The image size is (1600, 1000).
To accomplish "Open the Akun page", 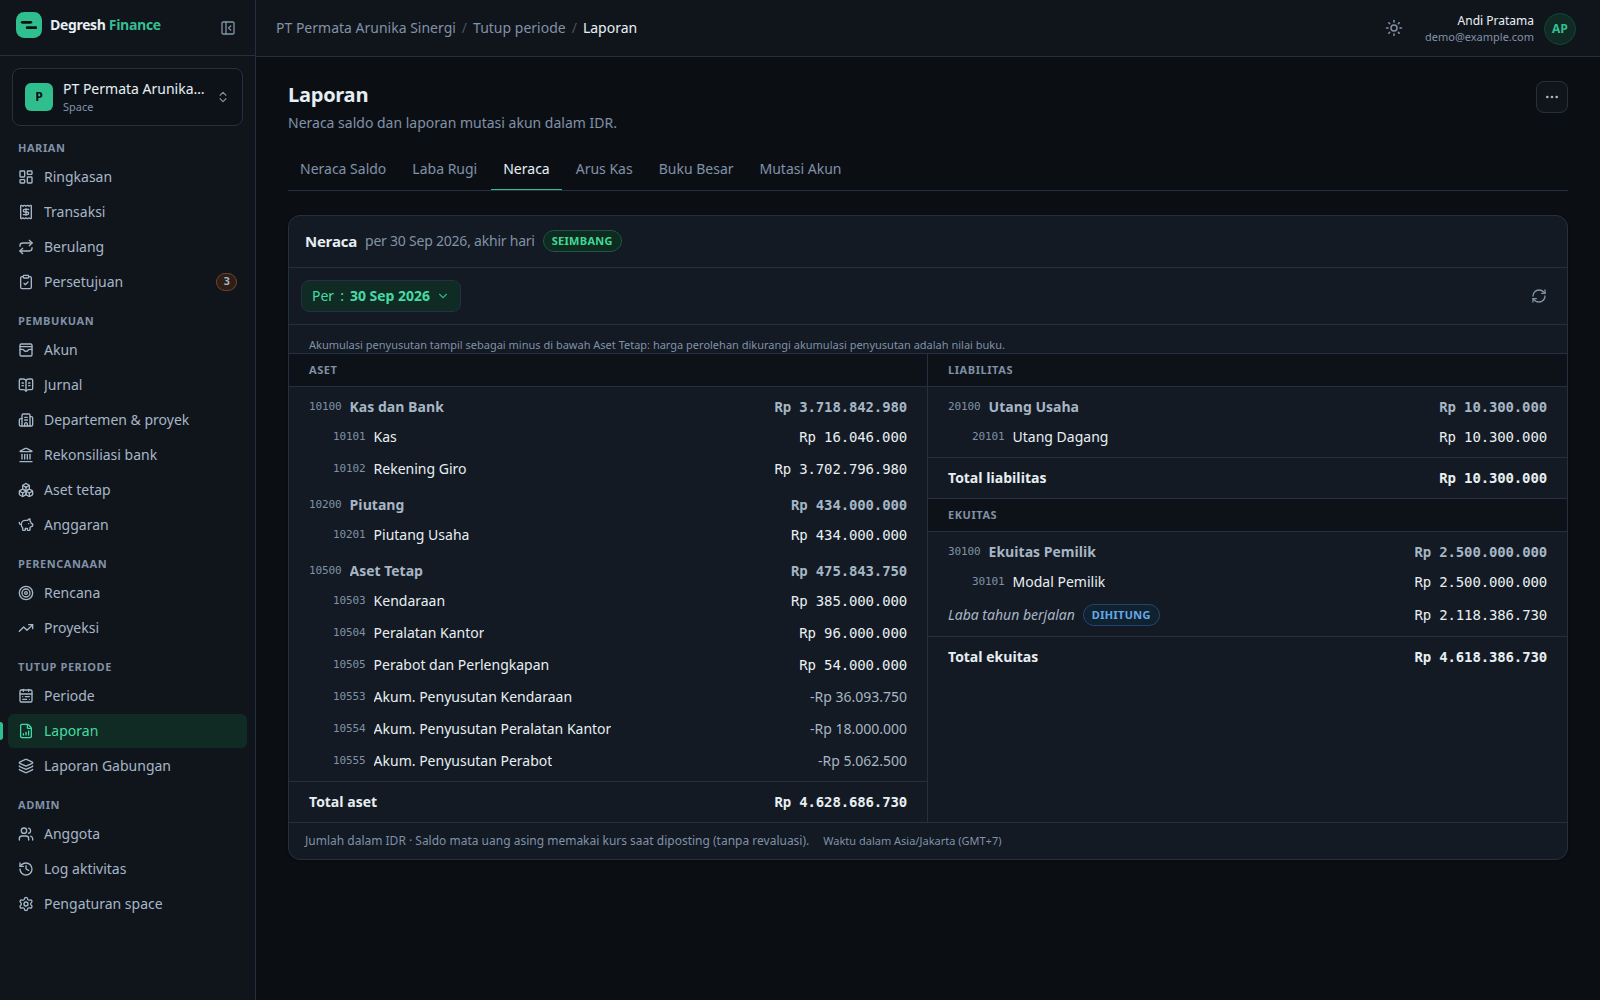I will pos(127,350).
